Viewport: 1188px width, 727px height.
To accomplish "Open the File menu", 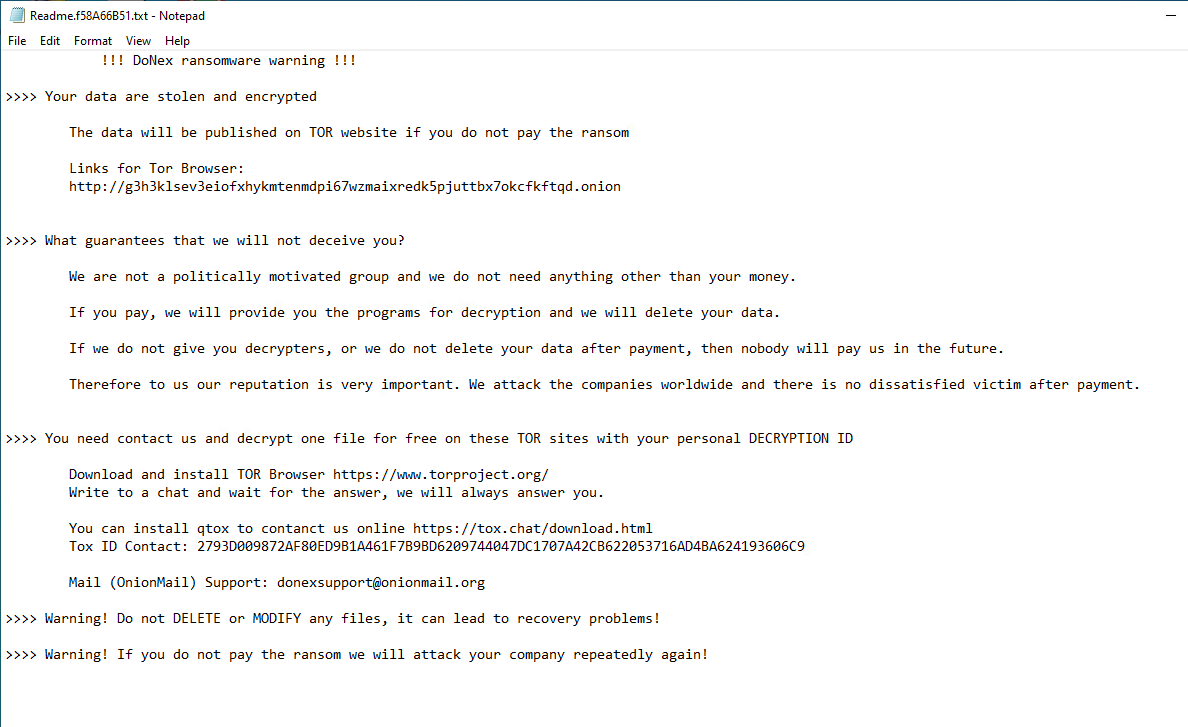I will (17, 41).
